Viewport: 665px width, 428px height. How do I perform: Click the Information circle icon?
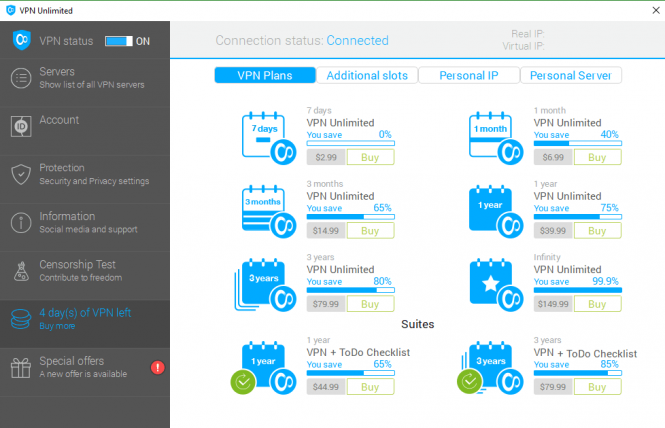click(x=21, y=223)
